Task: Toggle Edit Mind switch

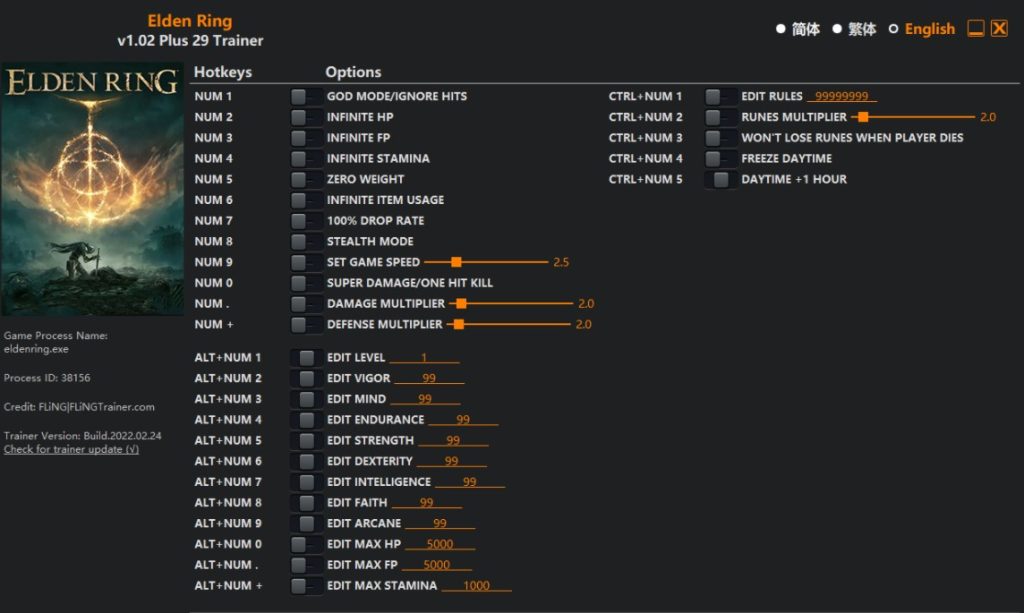Action: [x=306, y=400]
